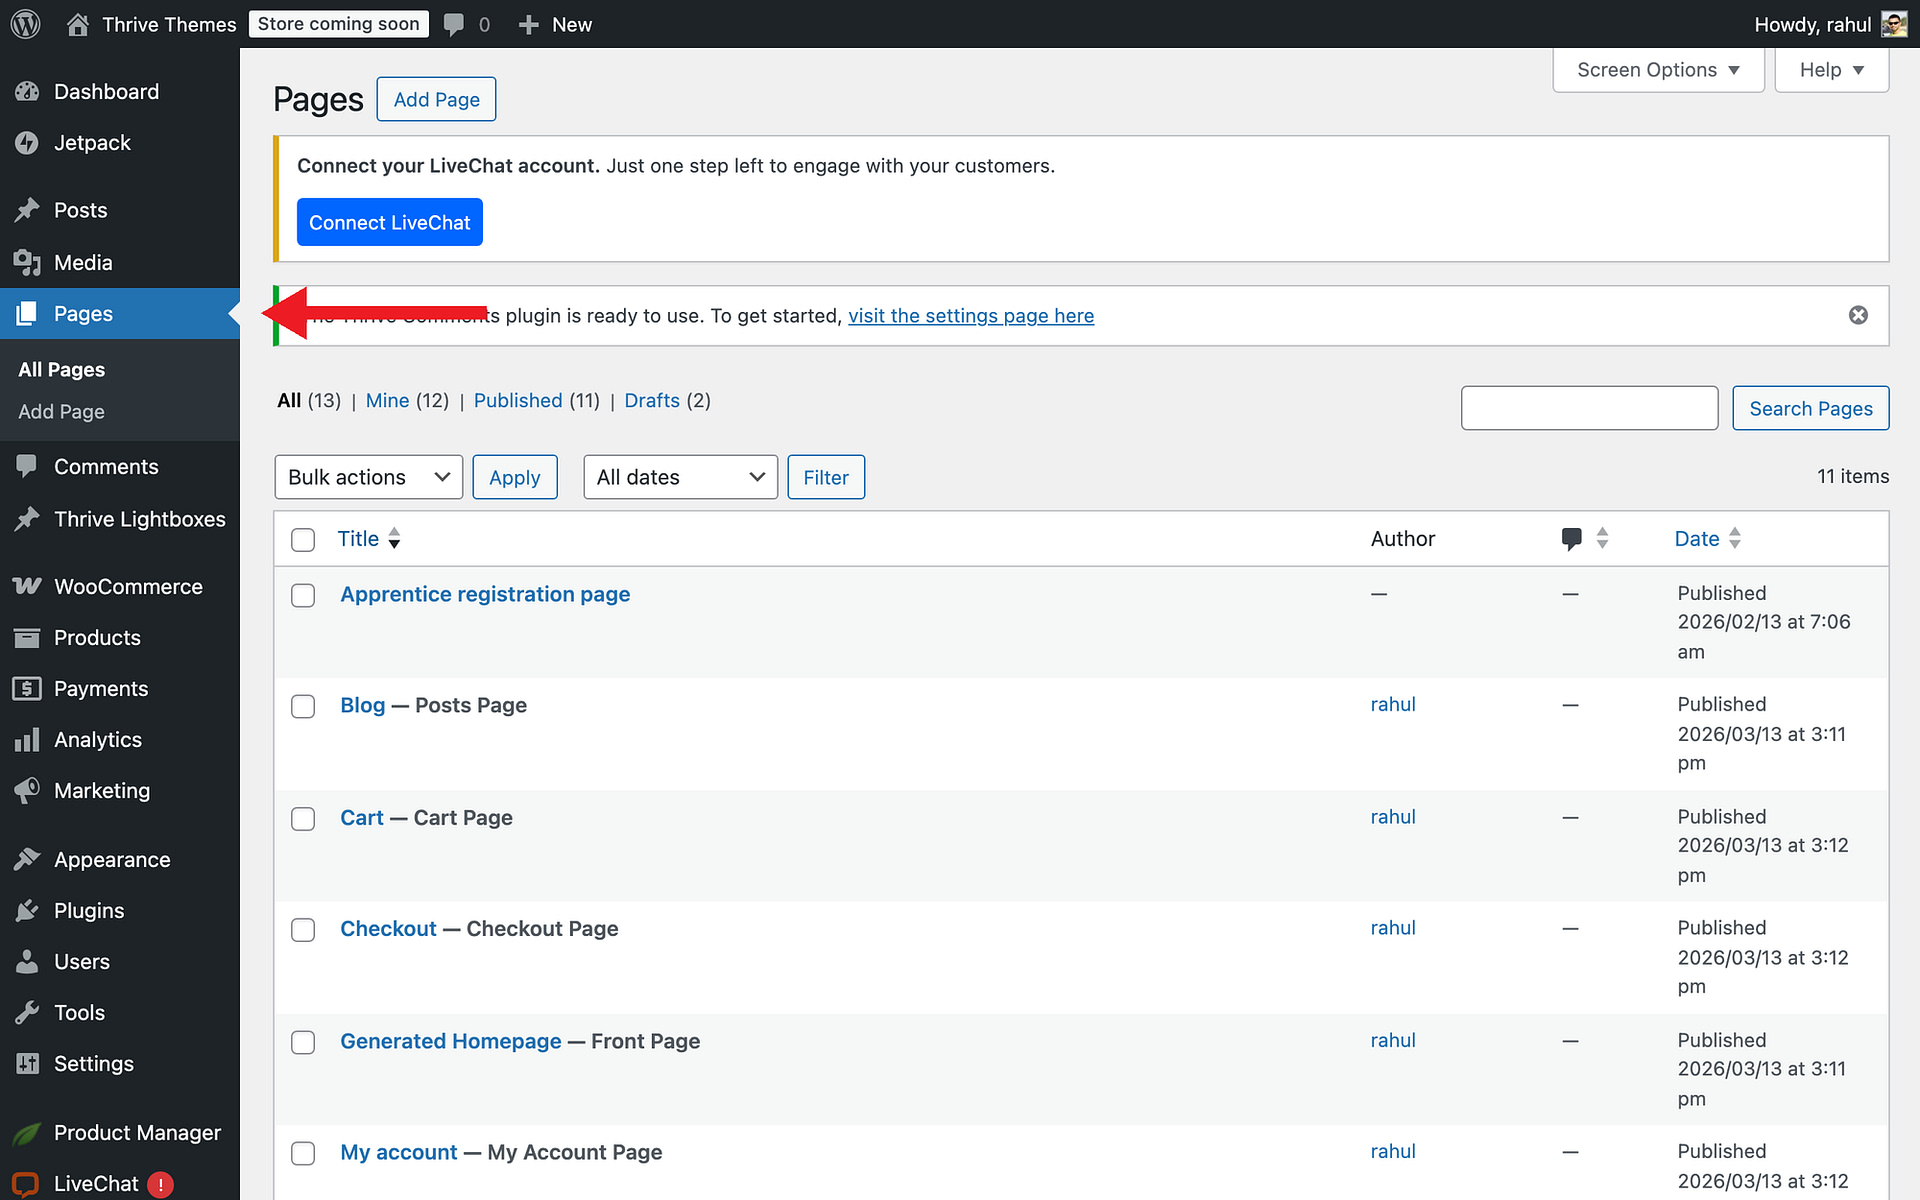The width and height of the screenshot is (1920, 1200).
Task: Check the select-all pages checkbox
Action: coord(302,539)
